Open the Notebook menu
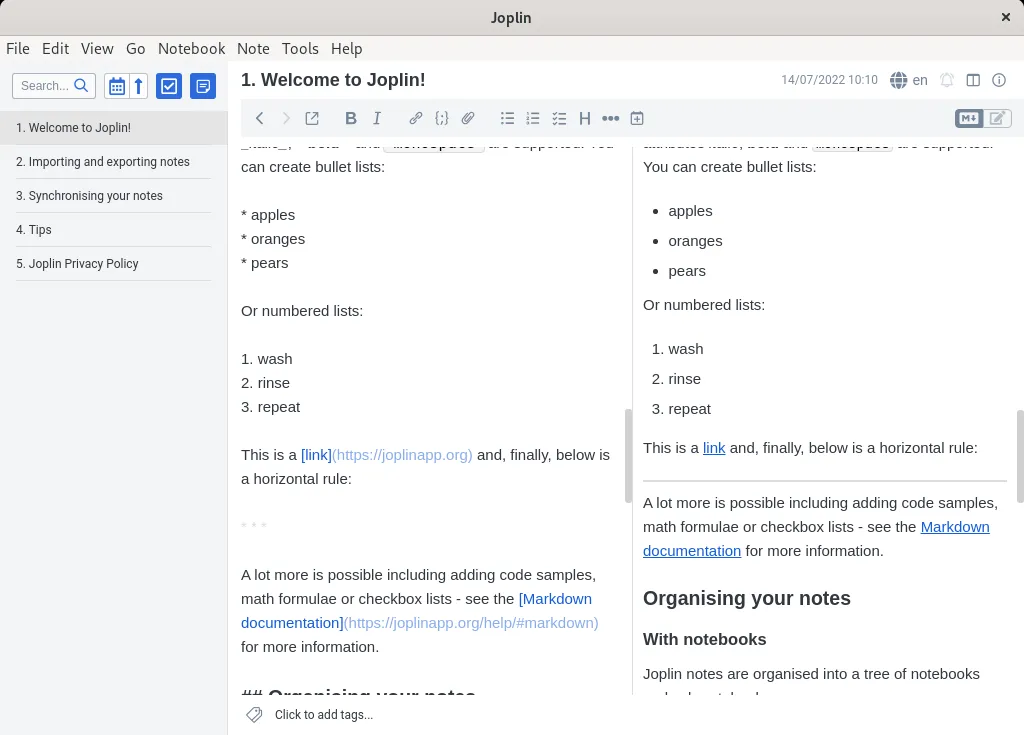This screenshot has height=735, width=1024. click(191, 48)
